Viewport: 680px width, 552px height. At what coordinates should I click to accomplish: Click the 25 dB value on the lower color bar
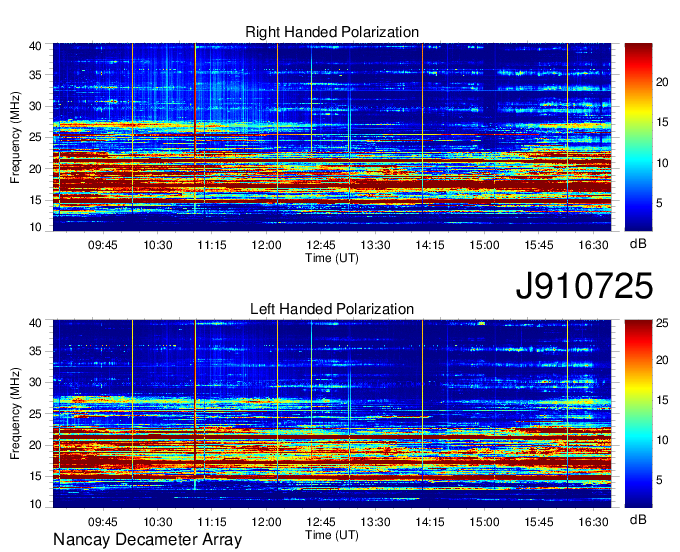click(662, 323)
